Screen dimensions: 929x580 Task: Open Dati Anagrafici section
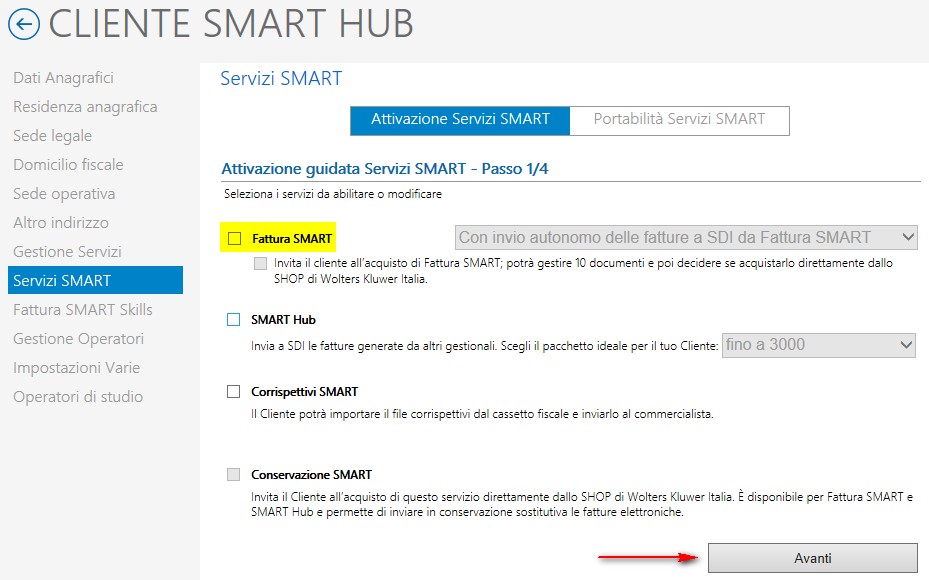(x=63, y=78)
